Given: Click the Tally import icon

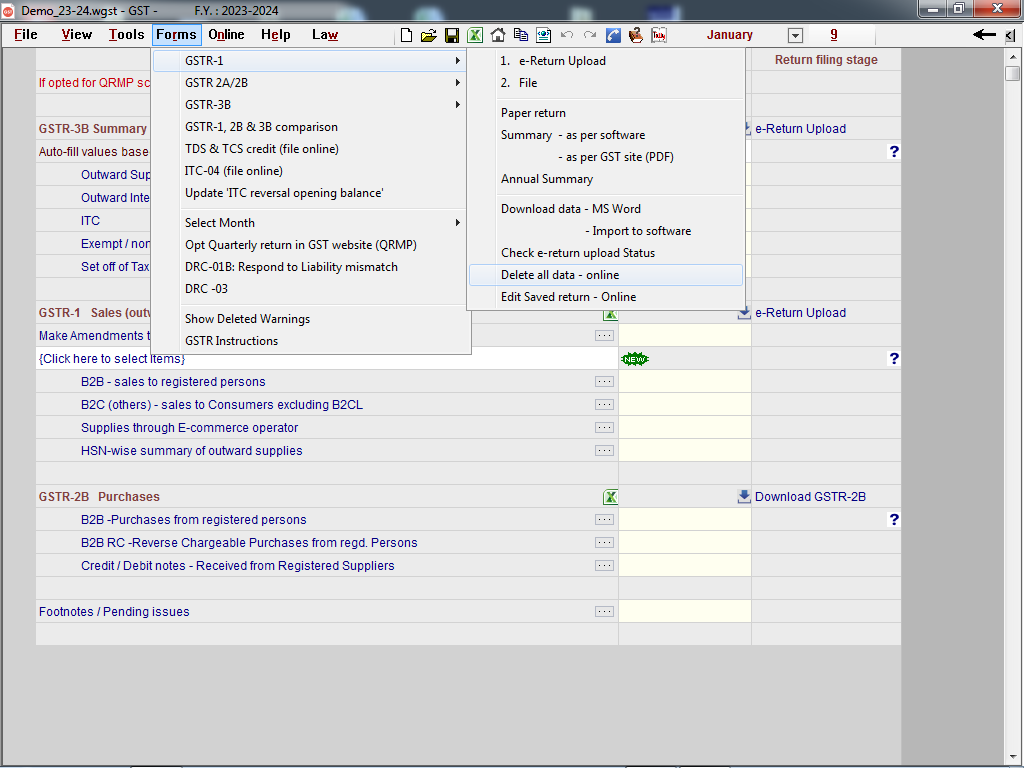Looking at the screenshot, I should [659, 35].
